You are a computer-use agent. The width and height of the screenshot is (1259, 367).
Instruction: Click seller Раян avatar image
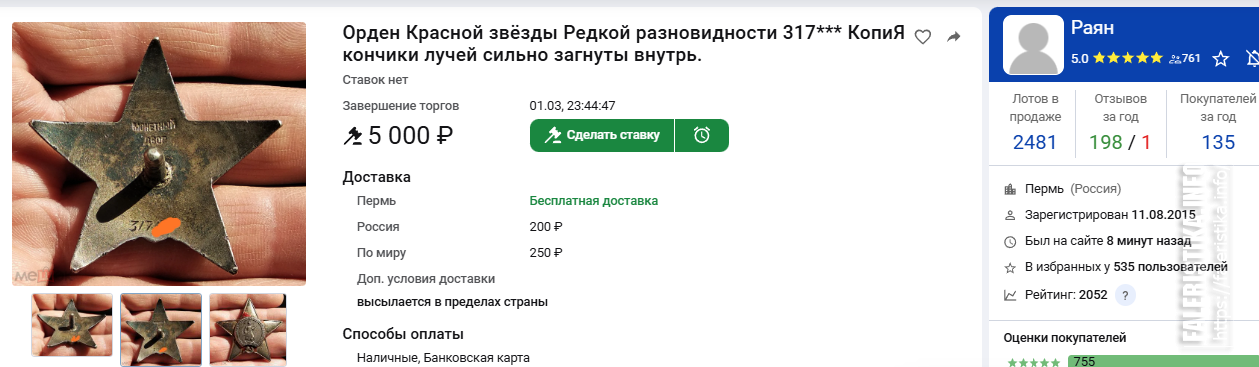[1034, 45]
